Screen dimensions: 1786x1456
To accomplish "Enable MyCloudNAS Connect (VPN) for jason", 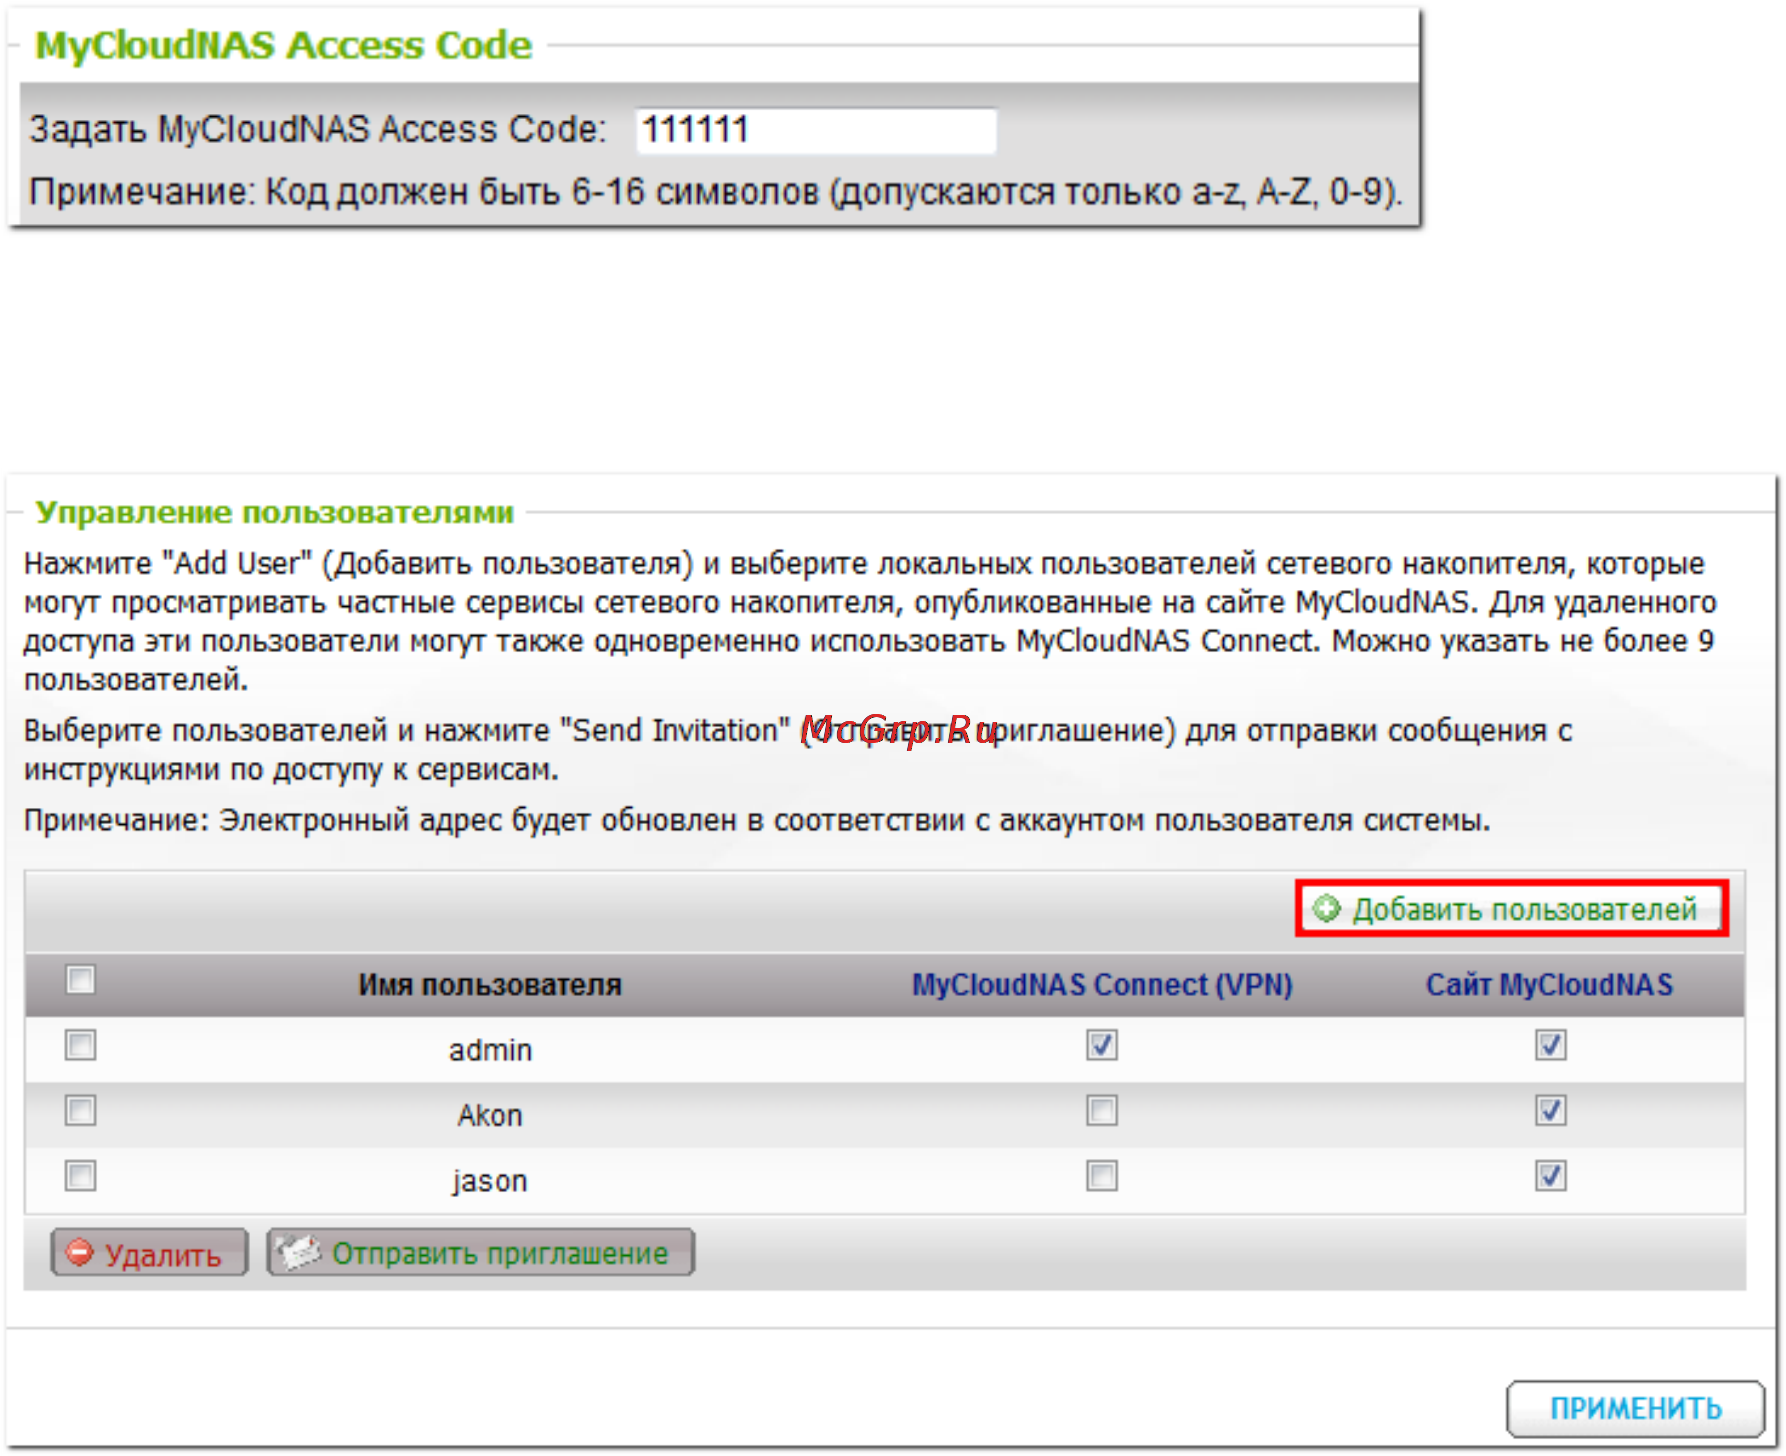I will click(x=1102, y=1175).
